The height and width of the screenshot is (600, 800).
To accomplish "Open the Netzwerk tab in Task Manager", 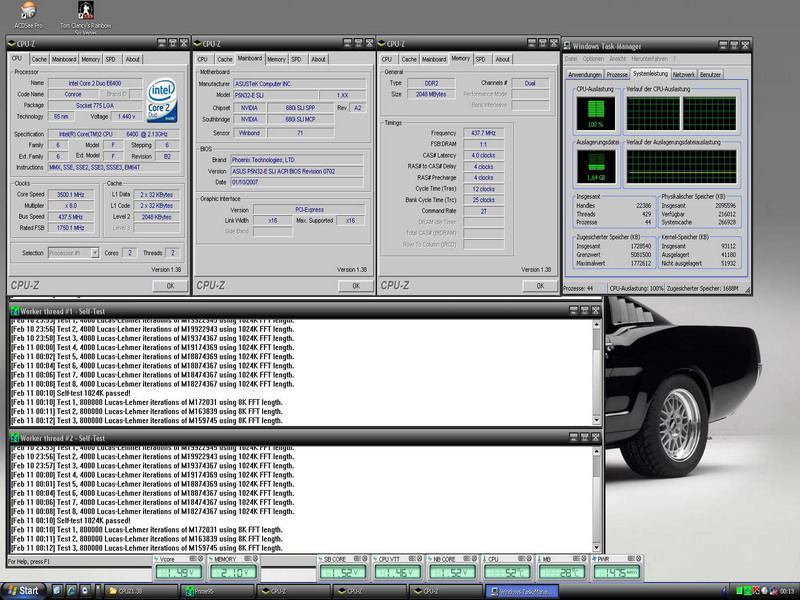I will point(684,74).
